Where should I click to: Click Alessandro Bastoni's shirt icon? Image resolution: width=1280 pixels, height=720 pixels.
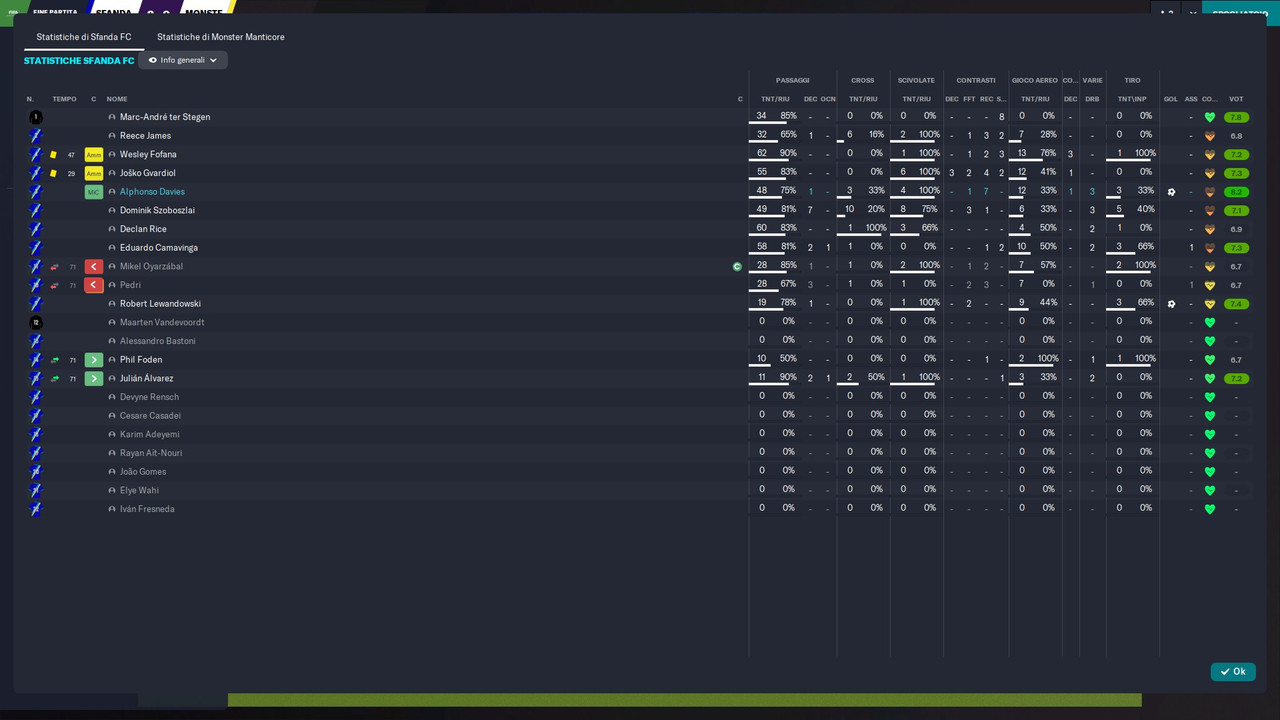(x=36, y=341)
